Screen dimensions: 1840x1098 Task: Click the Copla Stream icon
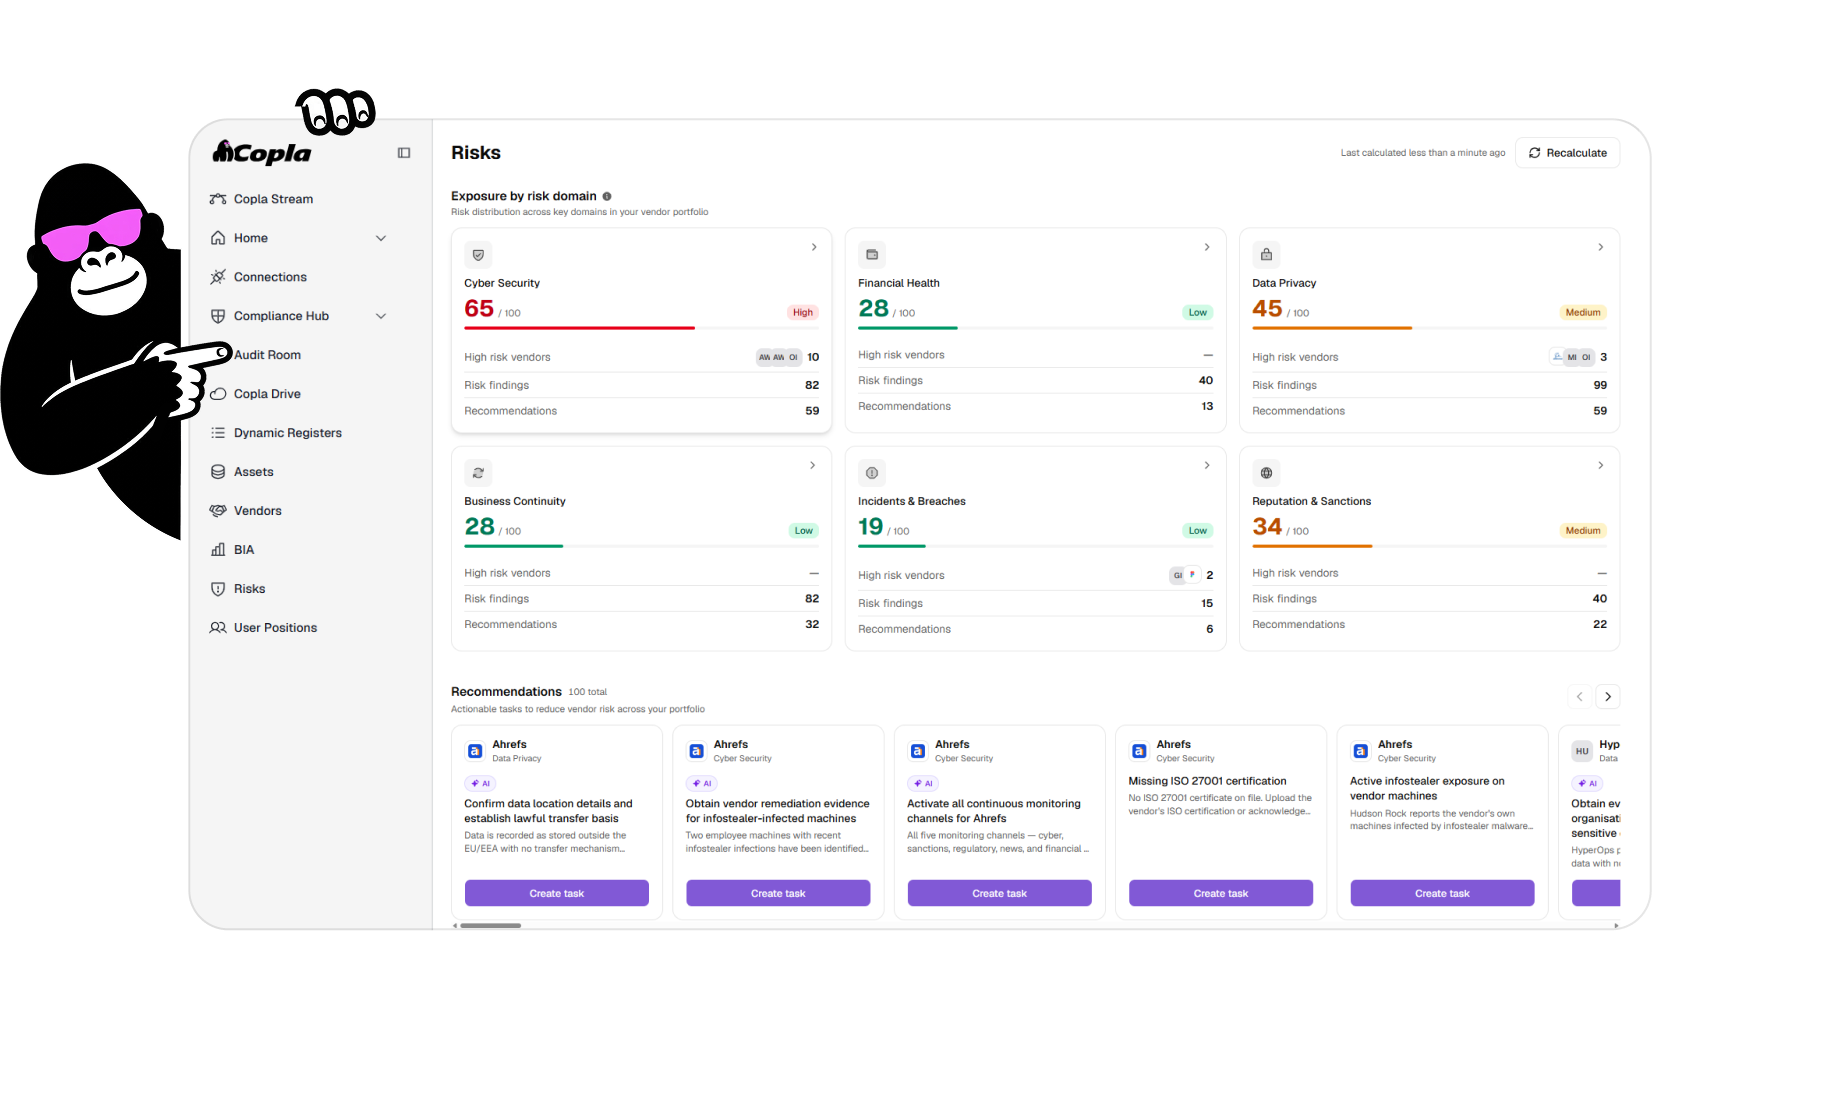[218, 199]
